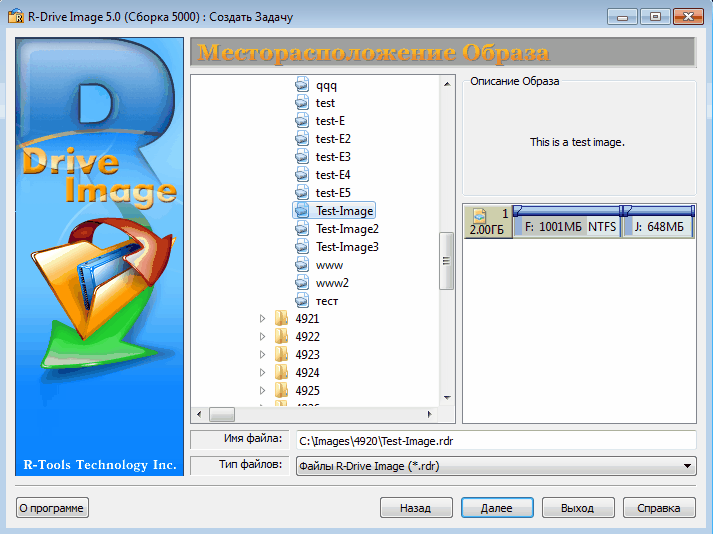Select the F: 1001МБ NTFS partition

567,222
